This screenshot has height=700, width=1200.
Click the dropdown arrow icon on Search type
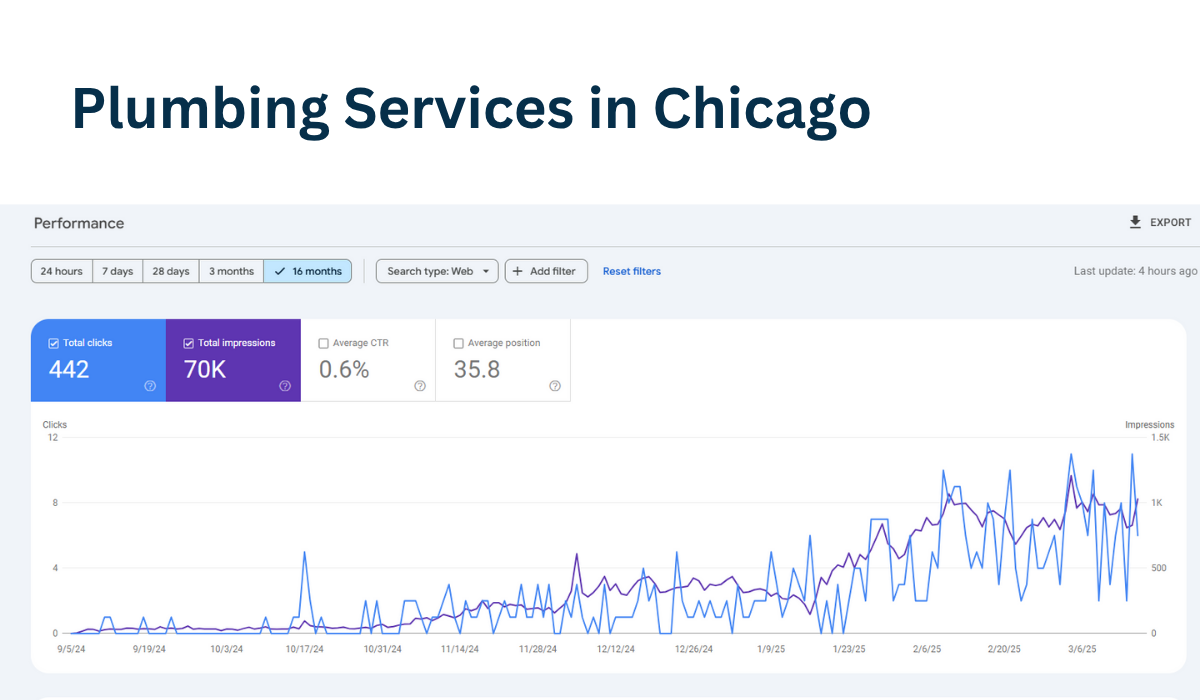coord(487,270)
